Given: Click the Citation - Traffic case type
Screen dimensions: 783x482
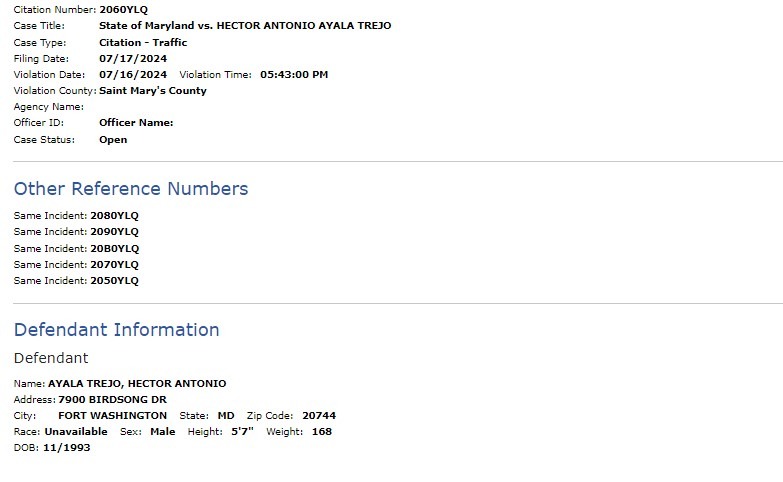Looking at the screenshot, I should pyautogui.click(x=143, y=42).
